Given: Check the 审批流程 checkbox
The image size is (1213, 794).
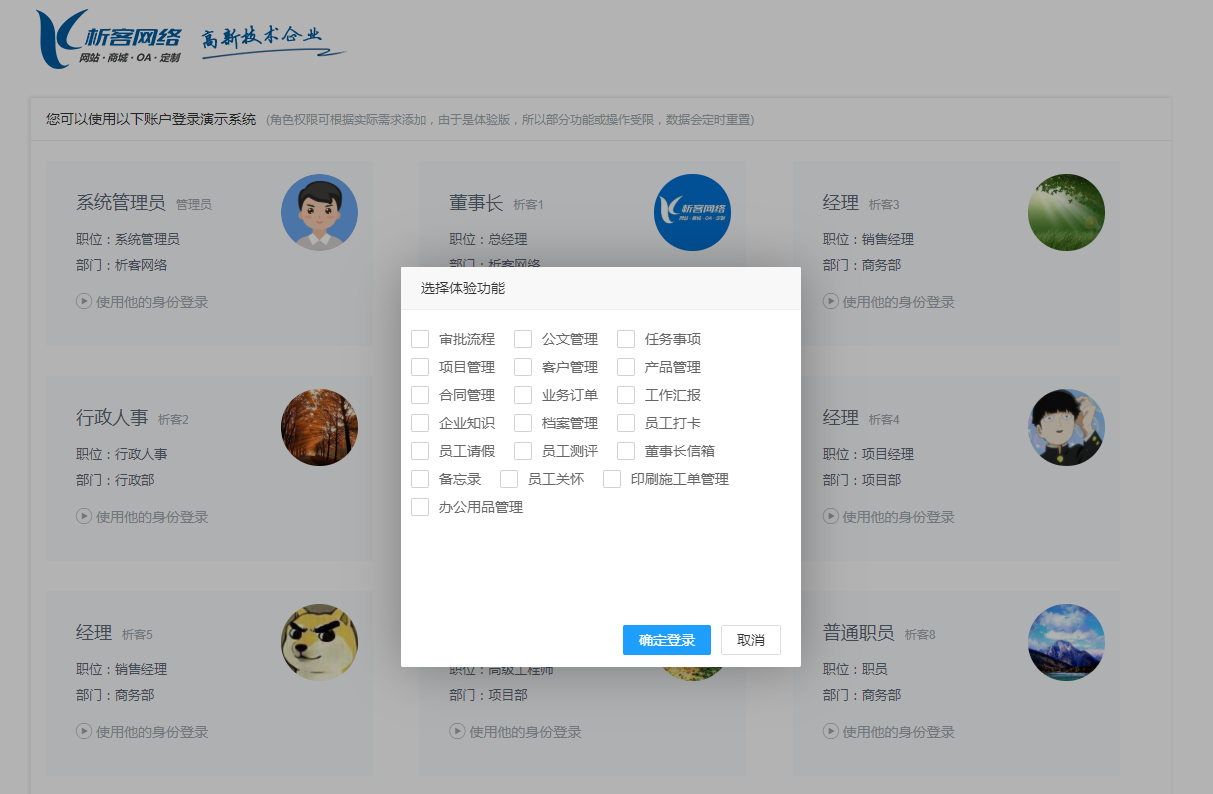Looking at the screenshot, I should click(420, 339).
